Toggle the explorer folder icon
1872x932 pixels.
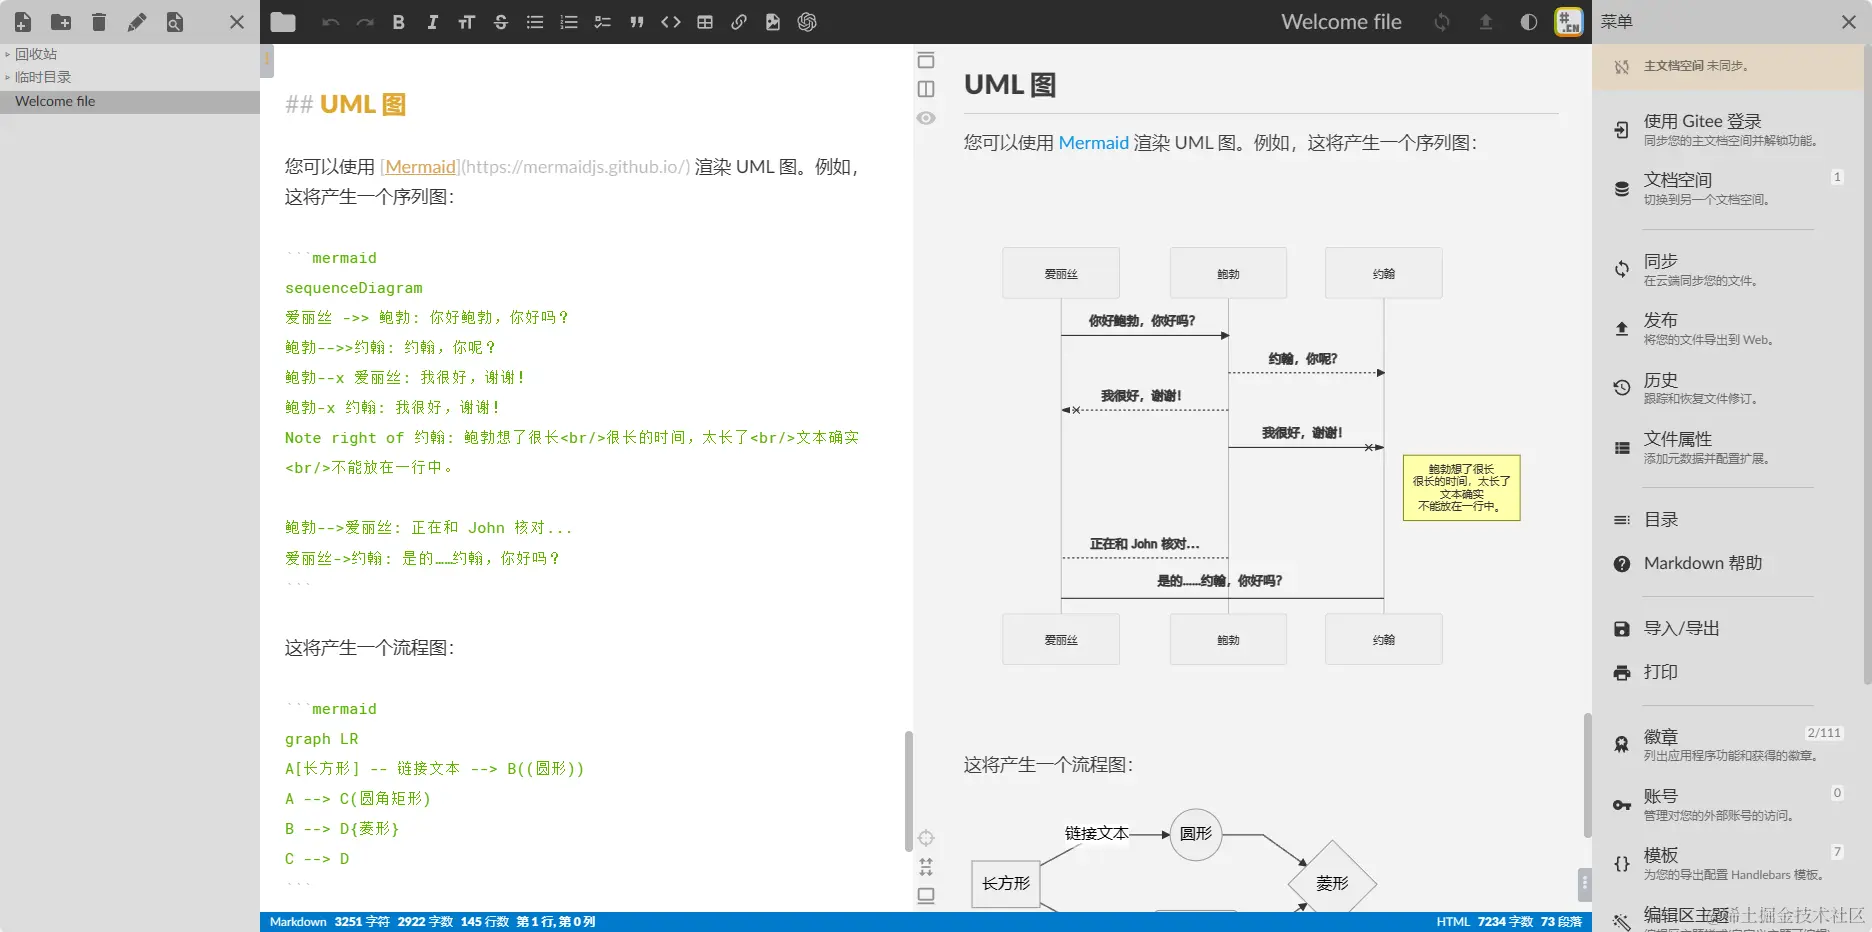click(x=283, y=22)
